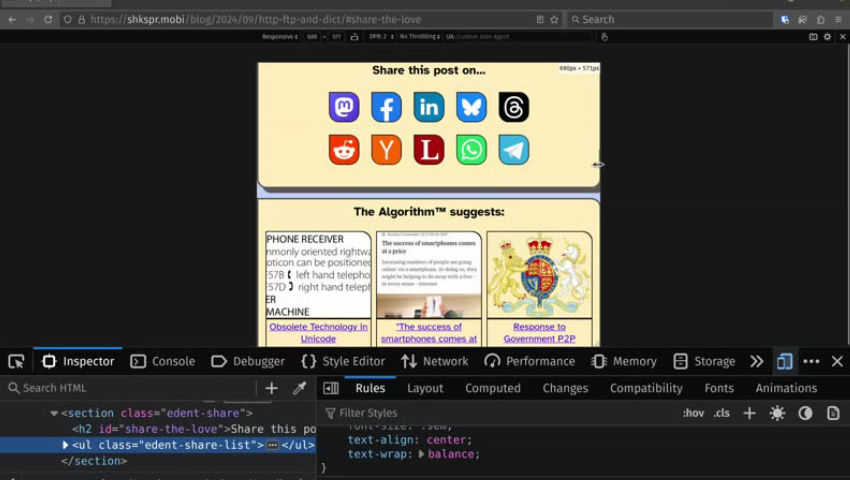Select the Computed sidebar tab
This screenshot has height=480, width=850.
pos(493,388)
